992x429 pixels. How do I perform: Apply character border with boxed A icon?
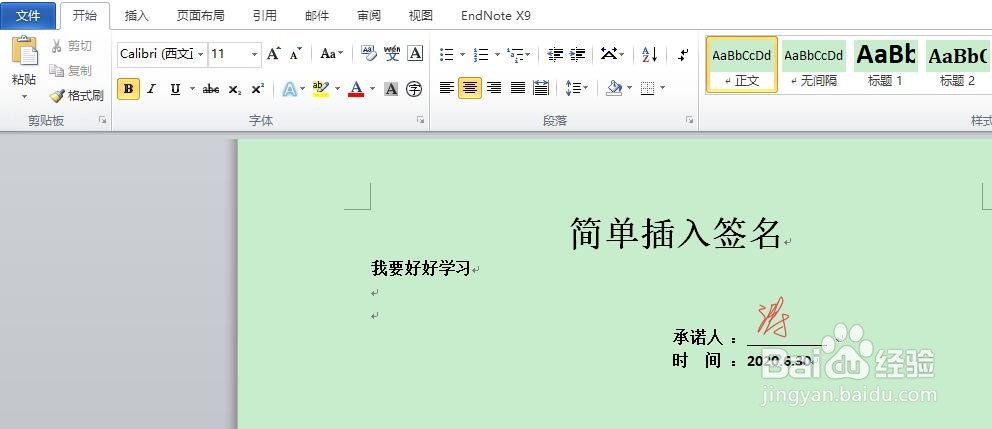point(415,54)
